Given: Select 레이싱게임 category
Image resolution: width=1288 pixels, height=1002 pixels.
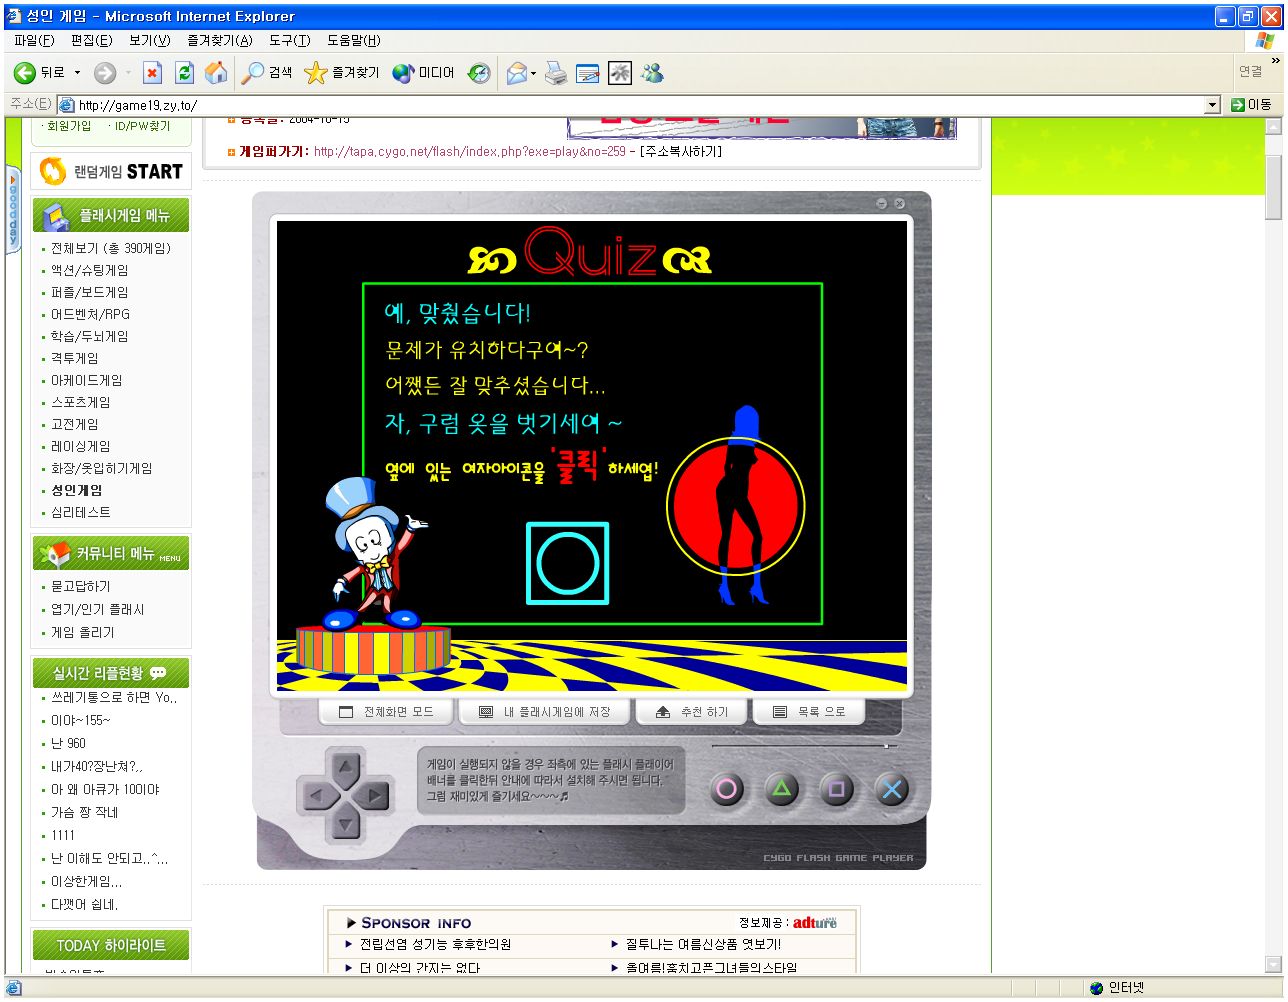Looking at the screenshot, I should pos(80,446).
